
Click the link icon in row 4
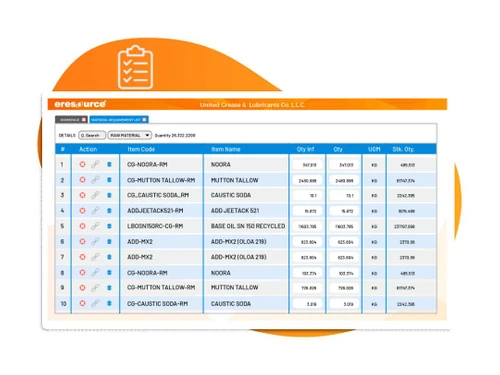[95, 211]
